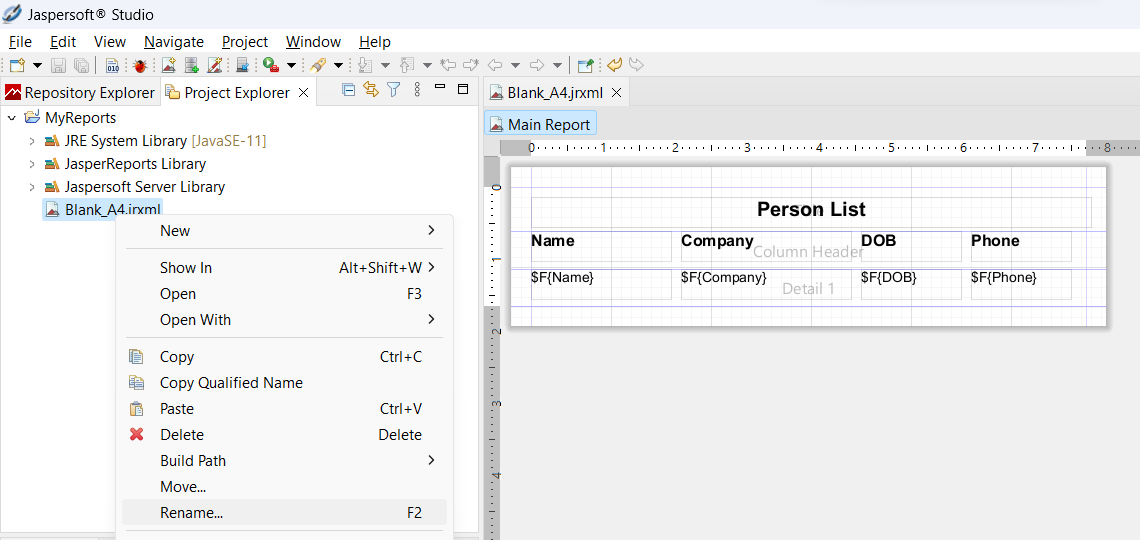1140x540 pixels.
Task: Choose Rename... from the context menu
Action: [x=191, y=513]
